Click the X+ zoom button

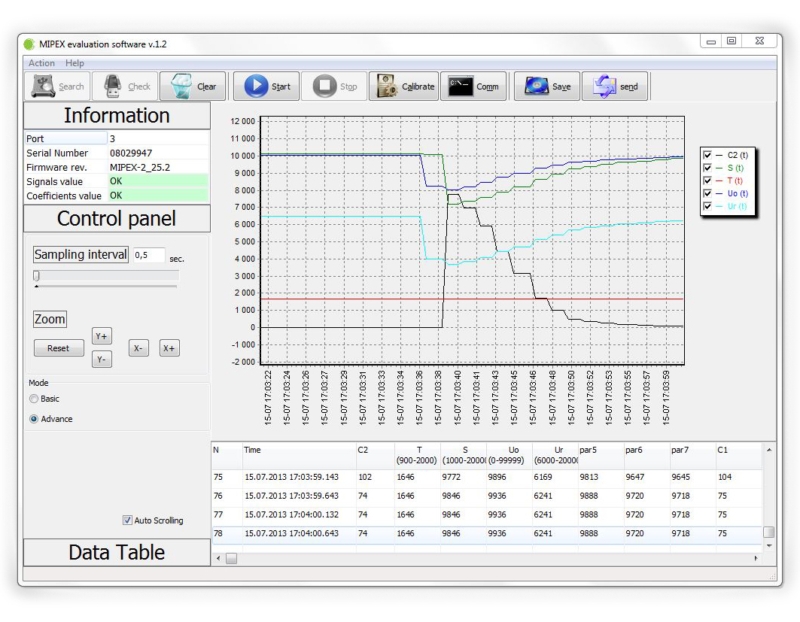click(x=169, y=348)
